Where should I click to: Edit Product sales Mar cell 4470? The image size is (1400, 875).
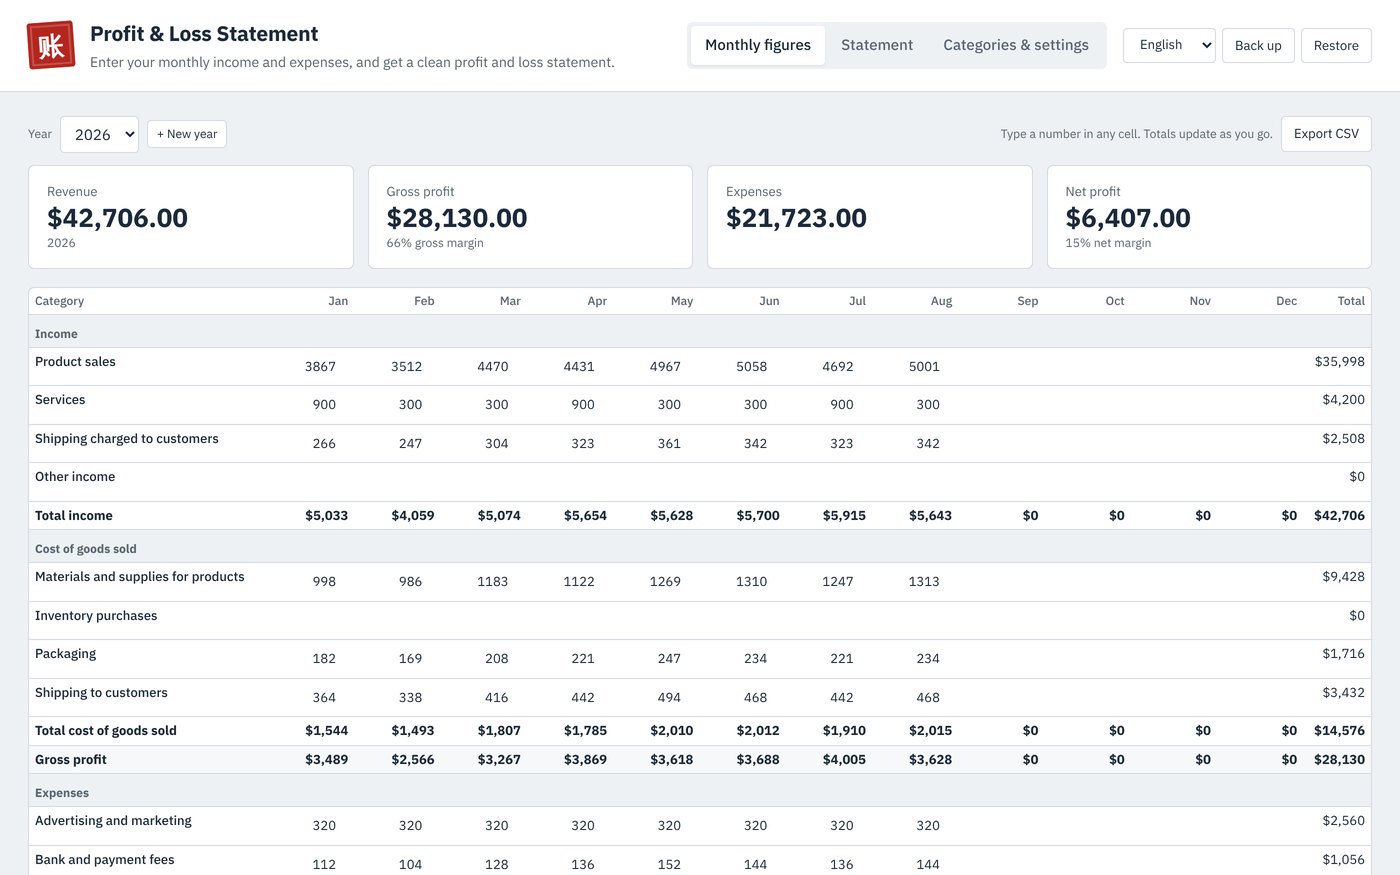pos(484,367)
